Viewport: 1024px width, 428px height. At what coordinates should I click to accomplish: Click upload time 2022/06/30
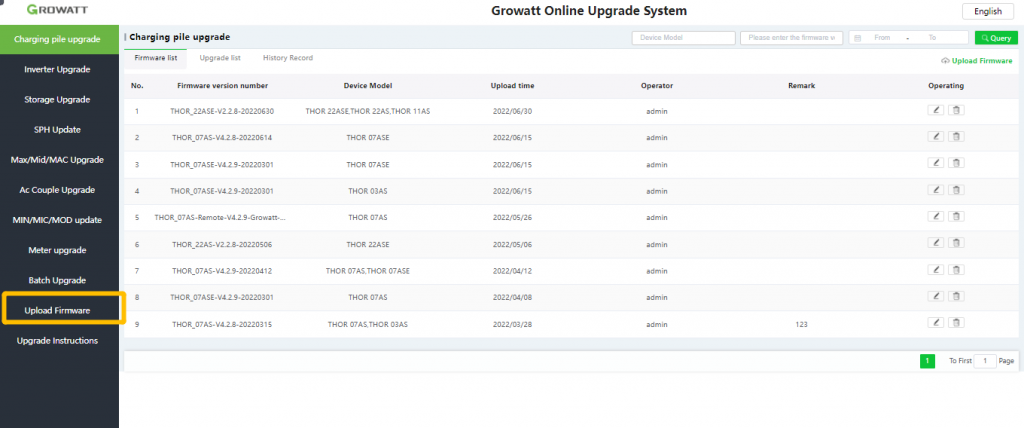(513, 111)
